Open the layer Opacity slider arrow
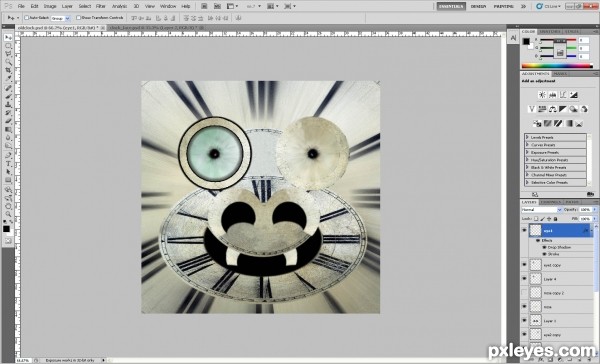The image size is (600, 364). coord(594,210)
